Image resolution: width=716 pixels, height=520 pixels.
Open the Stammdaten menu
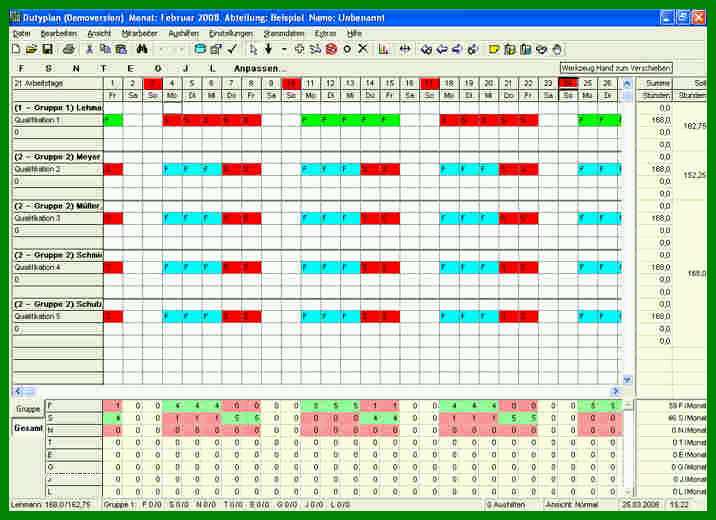click(x=284, y=34)
